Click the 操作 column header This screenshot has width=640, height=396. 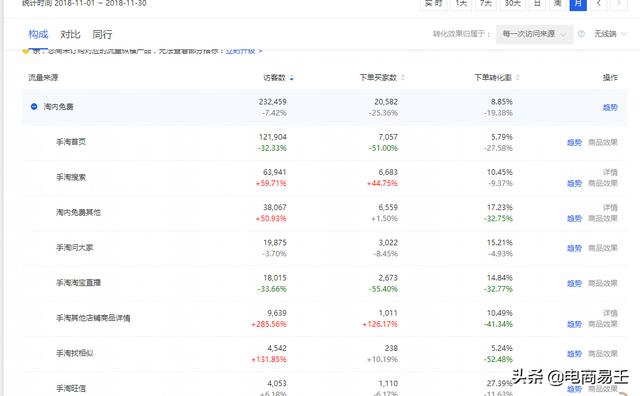tap(610, 78)
